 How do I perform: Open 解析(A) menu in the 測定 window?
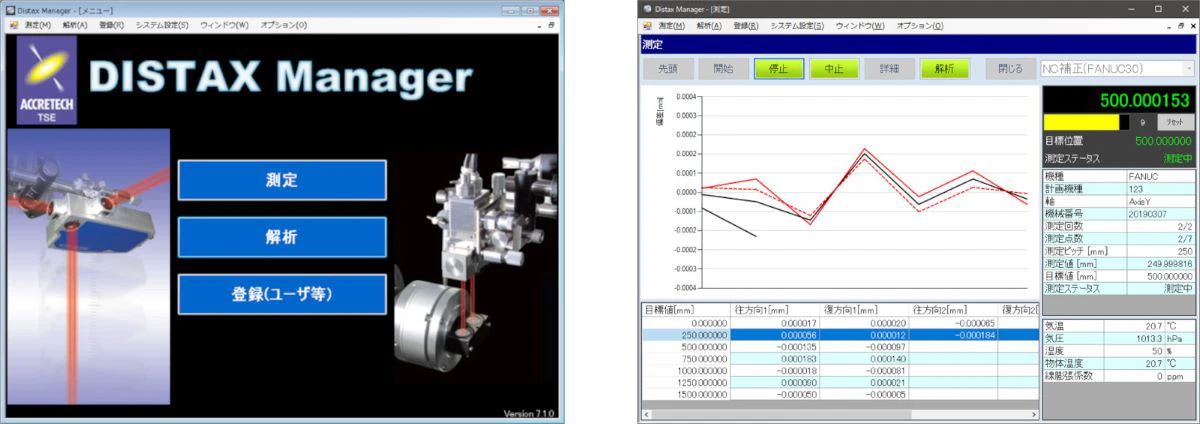click(x=709, y=24)
